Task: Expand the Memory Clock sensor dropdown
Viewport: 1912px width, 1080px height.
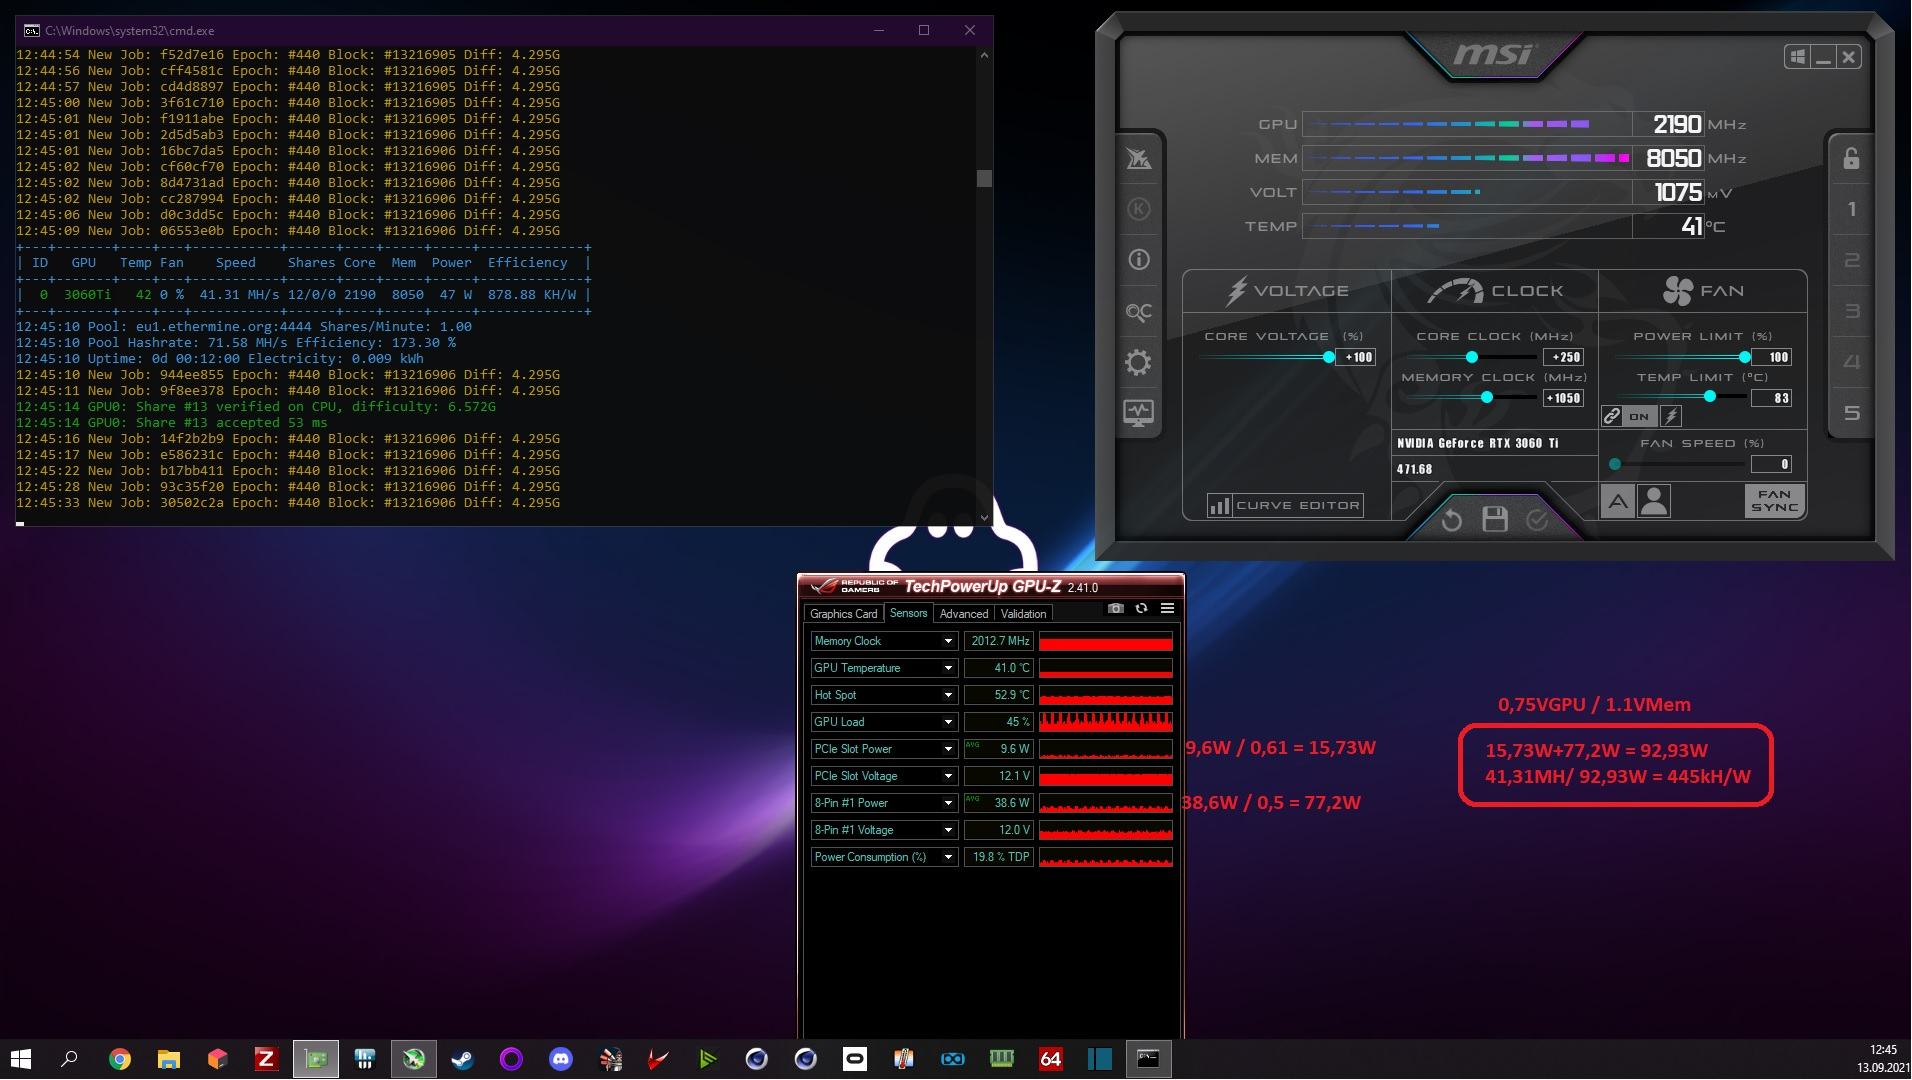Action: pyautogui.click(x=948, y=641)
